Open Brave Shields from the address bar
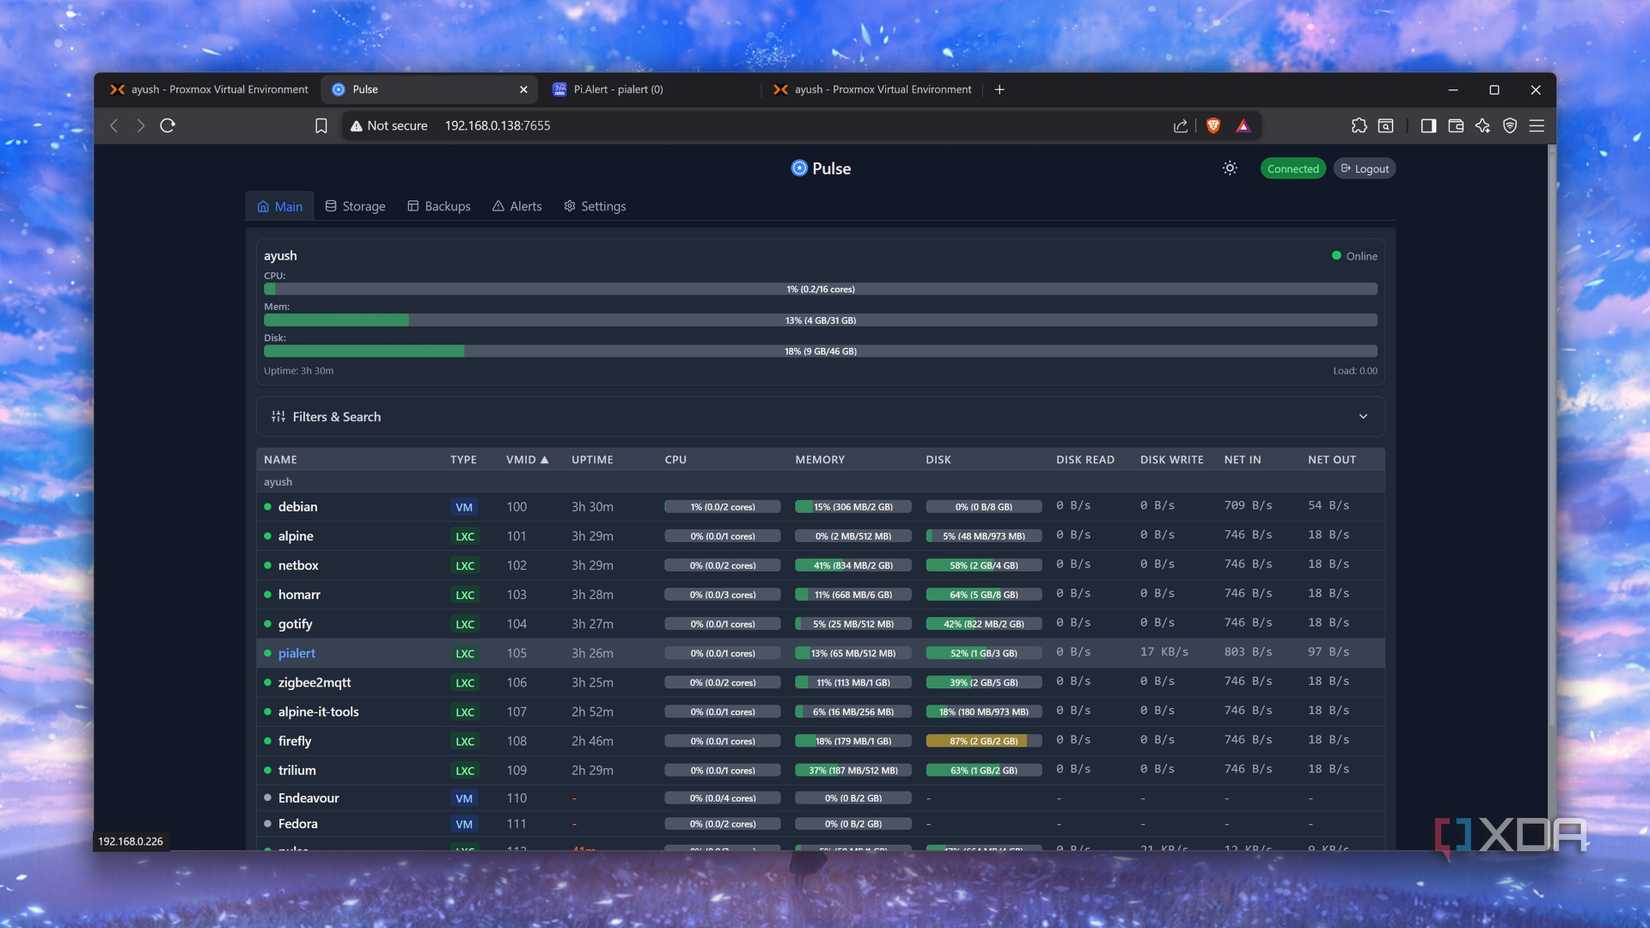 [1212, 125]
